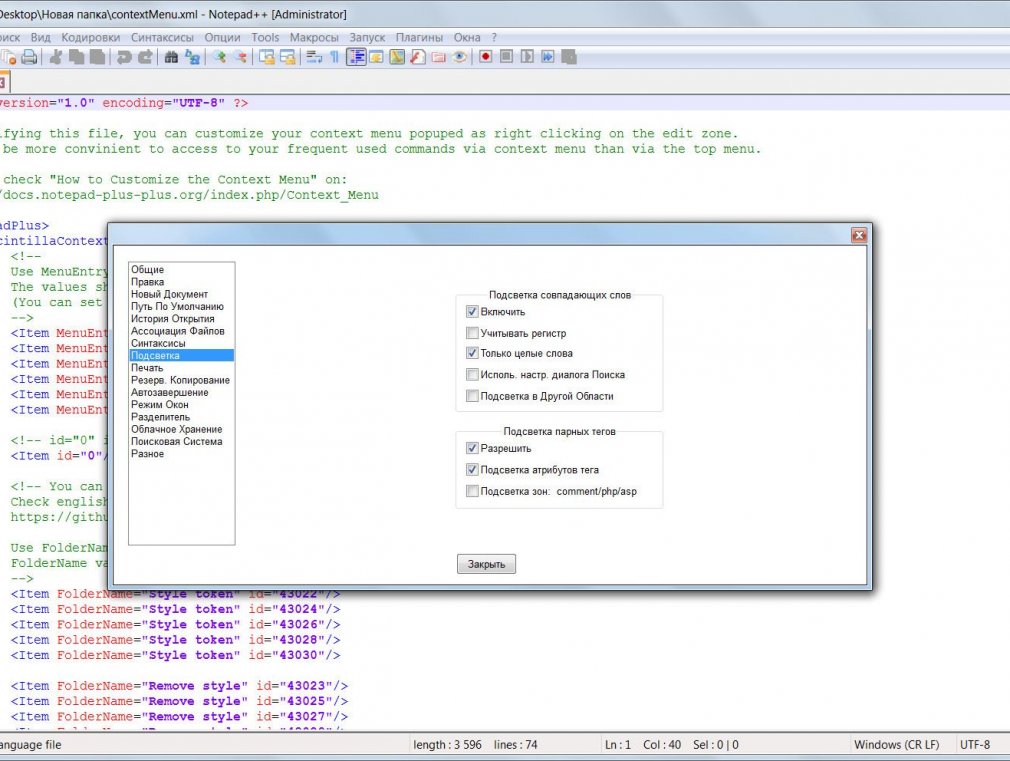Click the Undo arrow icon
Screen dimensions: 1010x761
[124, 57]
